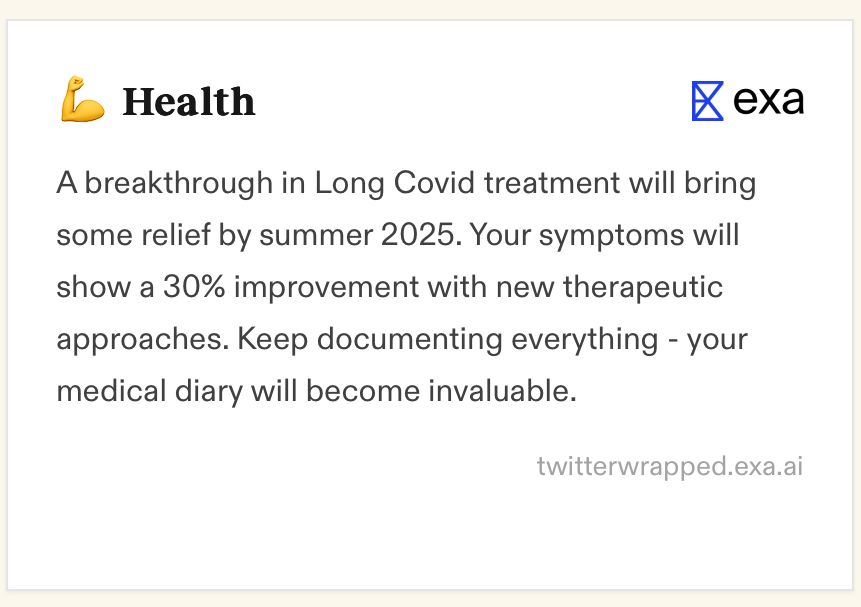Click the blue Exa logo icon
Viewport: 861px width, 607px height.
(x=707, y=101)
